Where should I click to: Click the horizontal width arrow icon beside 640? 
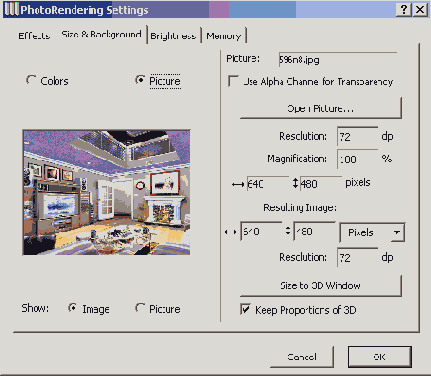(238, 184)
